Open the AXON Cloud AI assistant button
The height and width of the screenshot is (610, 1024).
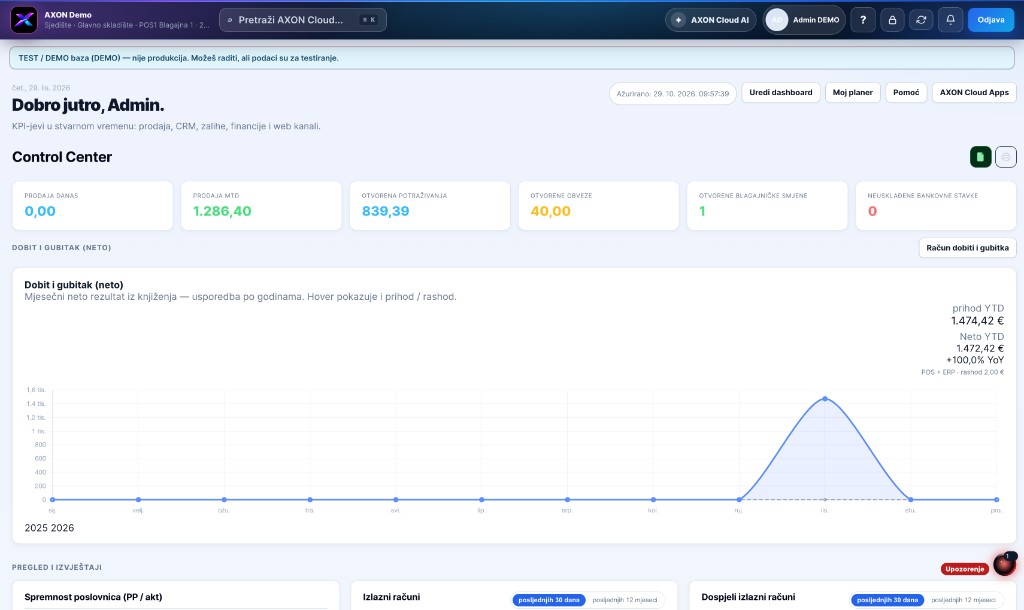coord(711,20)
